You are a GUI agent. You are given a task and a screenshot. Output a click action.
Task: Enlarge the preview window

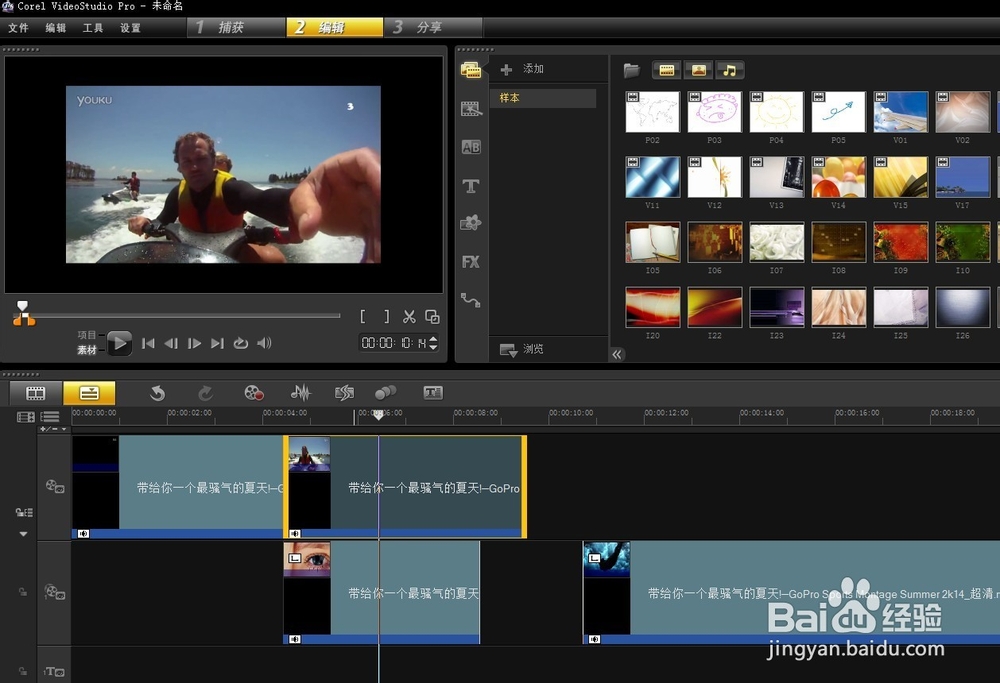point(432,316)
